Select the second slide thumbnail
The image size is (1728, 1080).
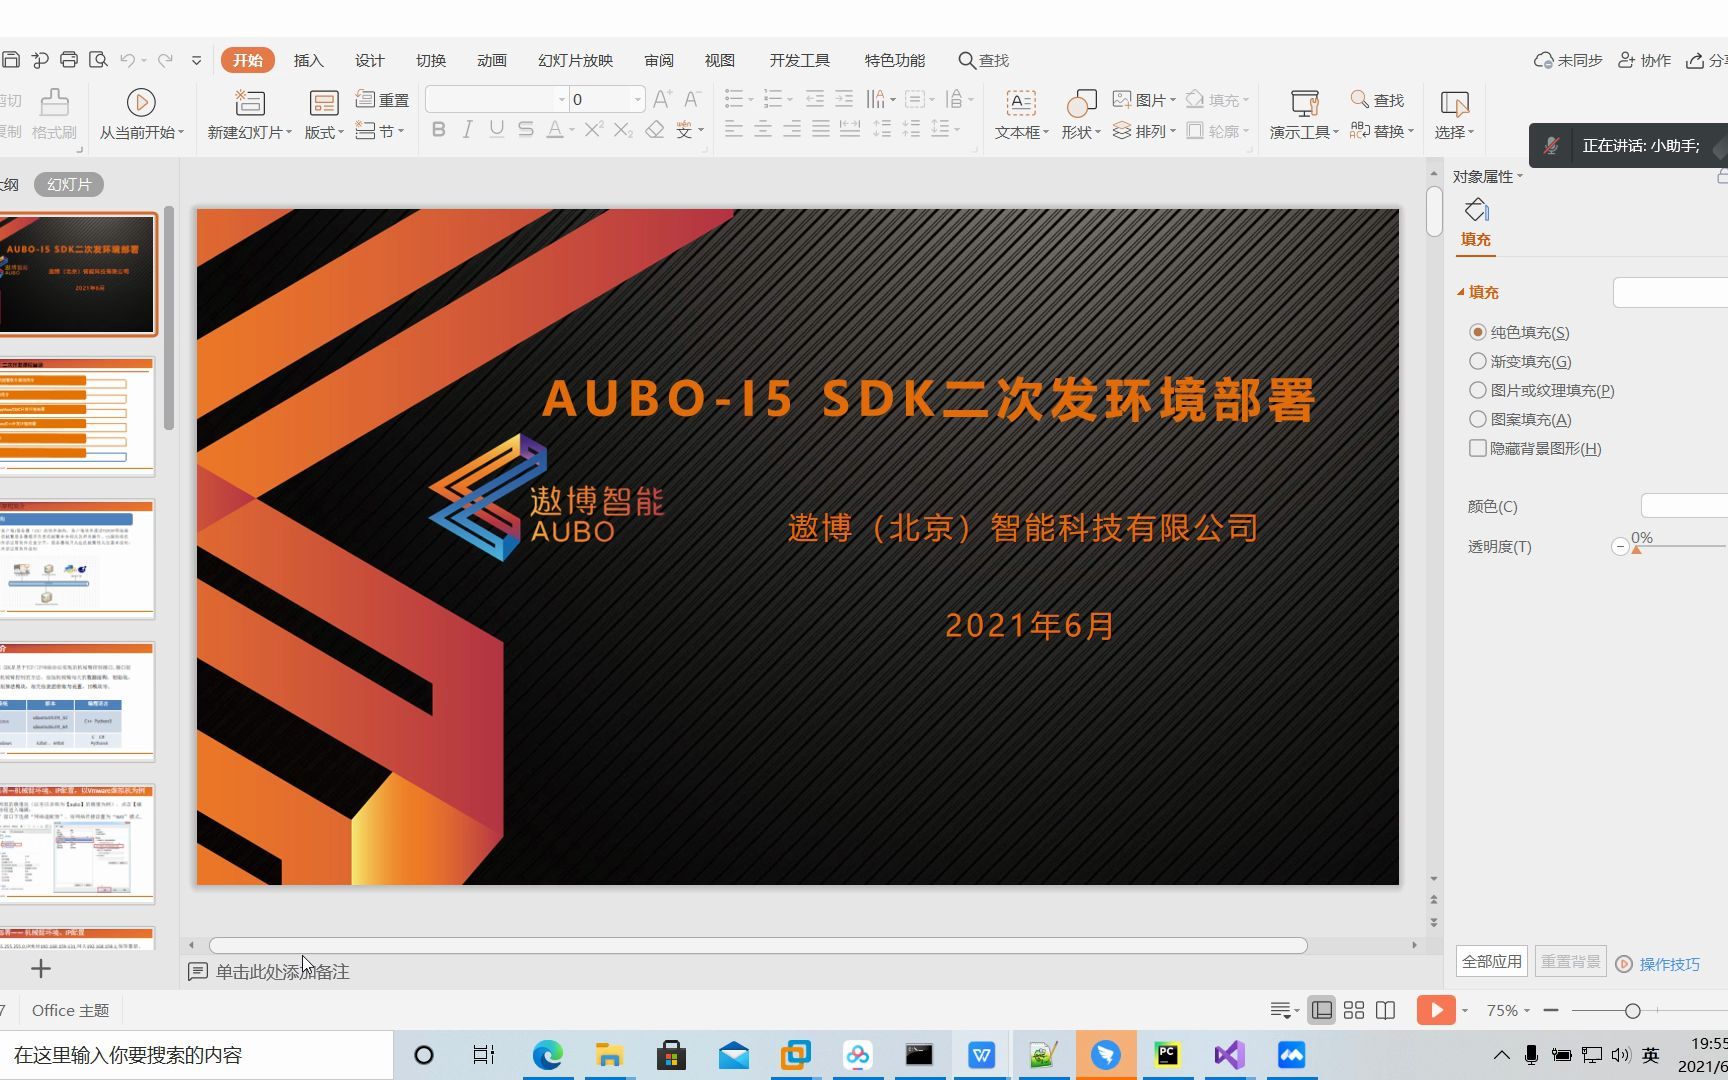[77, 416]
